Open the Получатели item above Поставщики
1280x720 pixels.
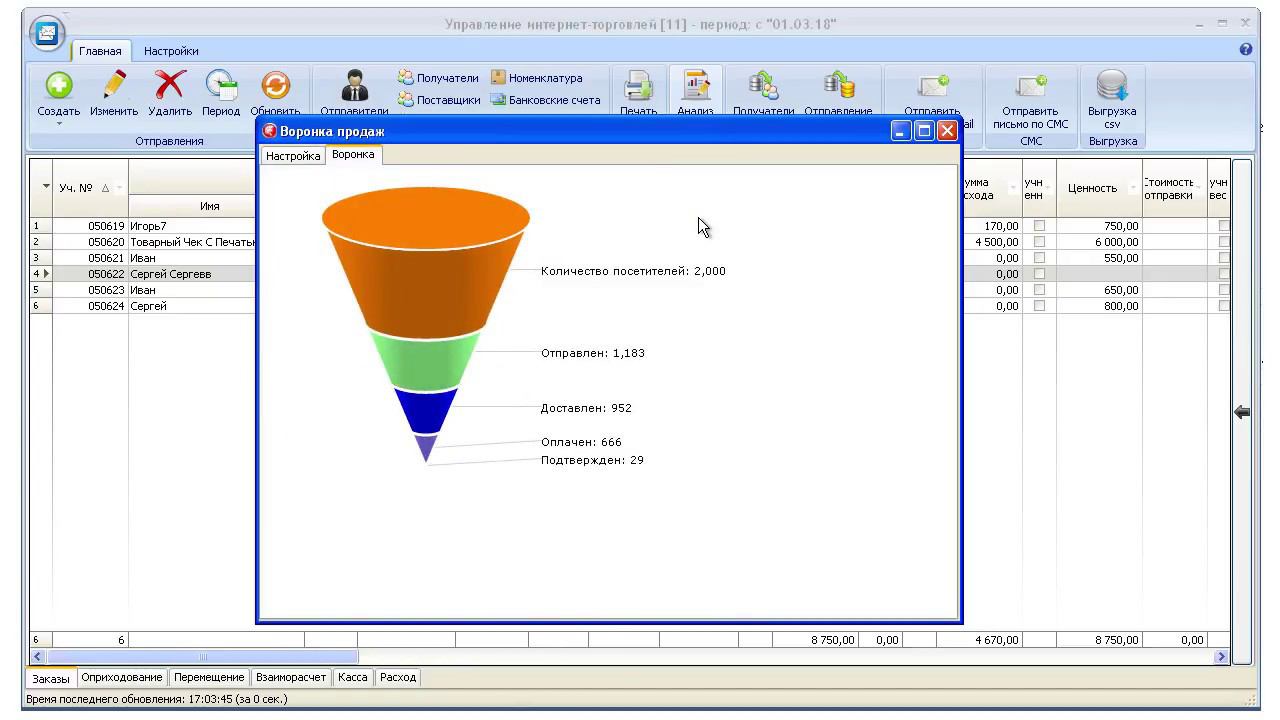[438, 78]
